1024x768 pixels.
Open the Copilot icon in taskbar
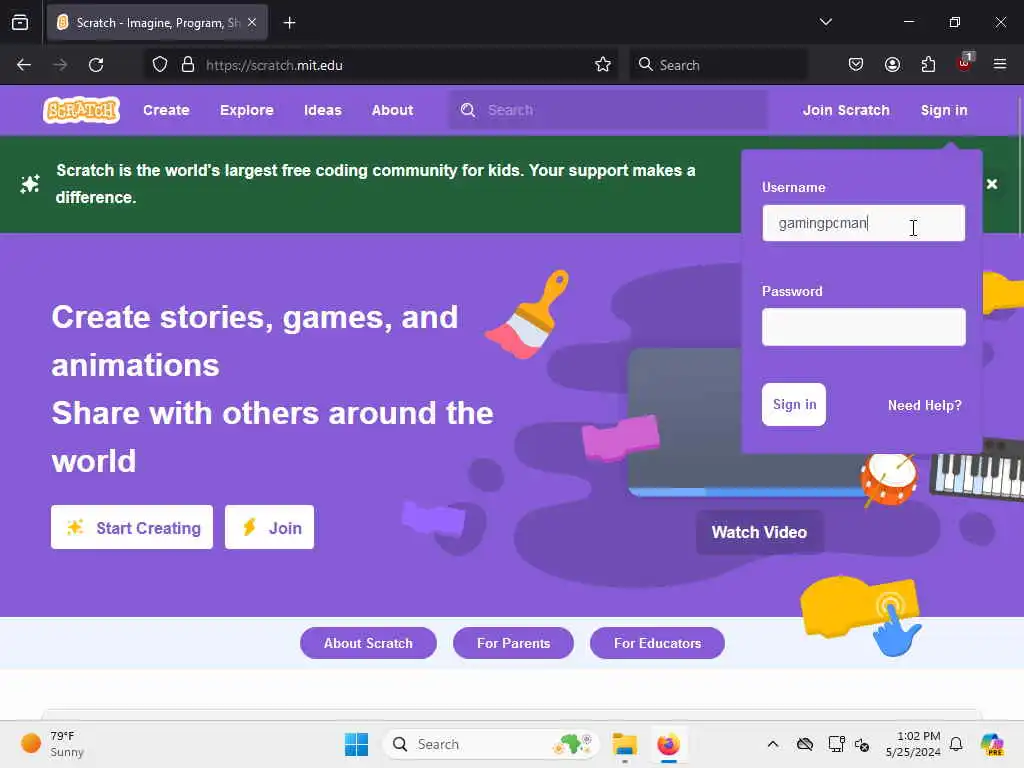992,744
